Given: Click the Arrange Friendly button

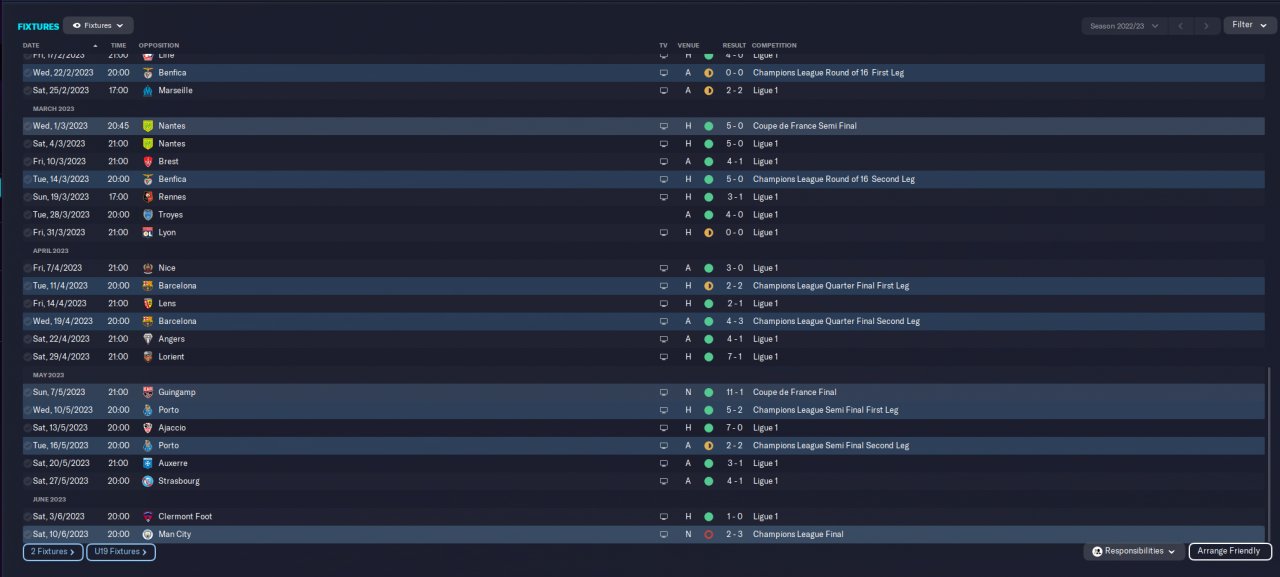Looking at the screenshot, I should 1230,551.
